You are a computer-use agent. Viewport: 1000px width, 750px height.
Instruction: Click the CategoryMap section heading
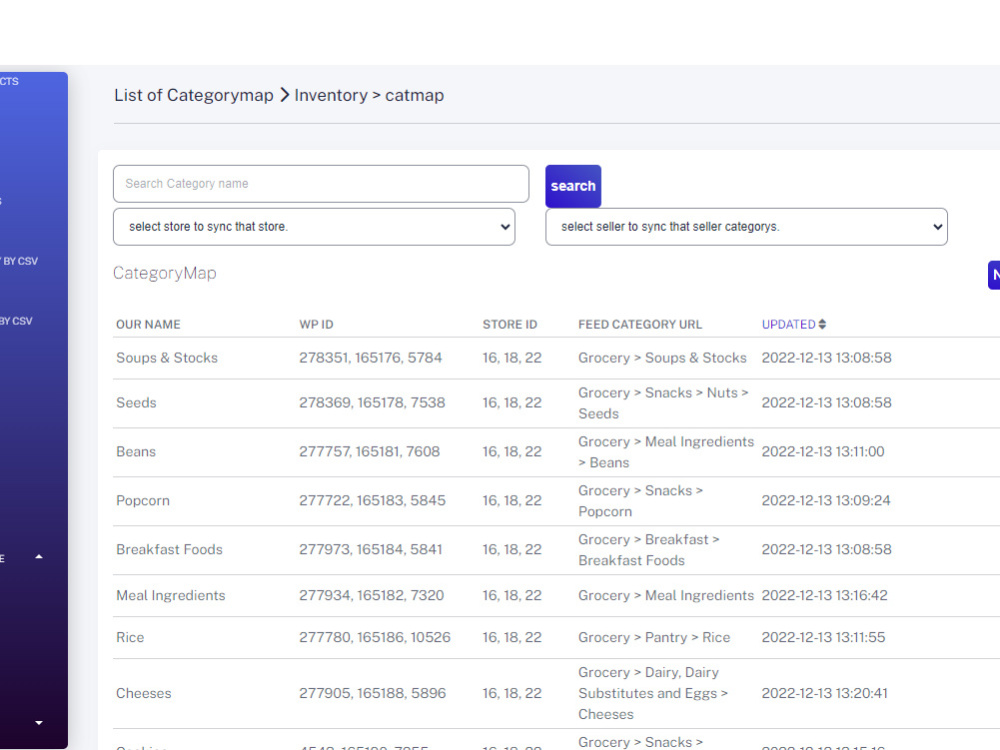pyautogui.click(x=164, y=273)
